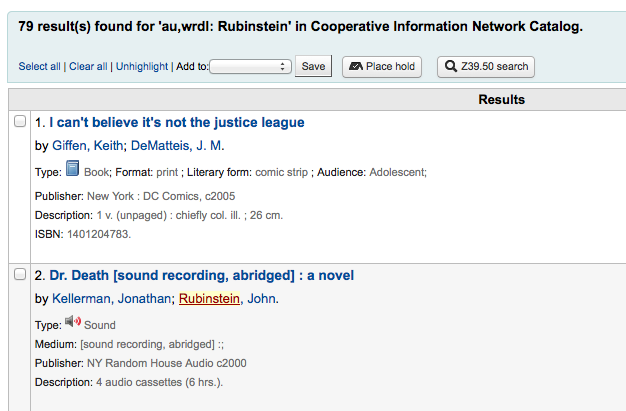
Task: Click the Place hold button
Action: pyautogui.click(x=382, y=67)
